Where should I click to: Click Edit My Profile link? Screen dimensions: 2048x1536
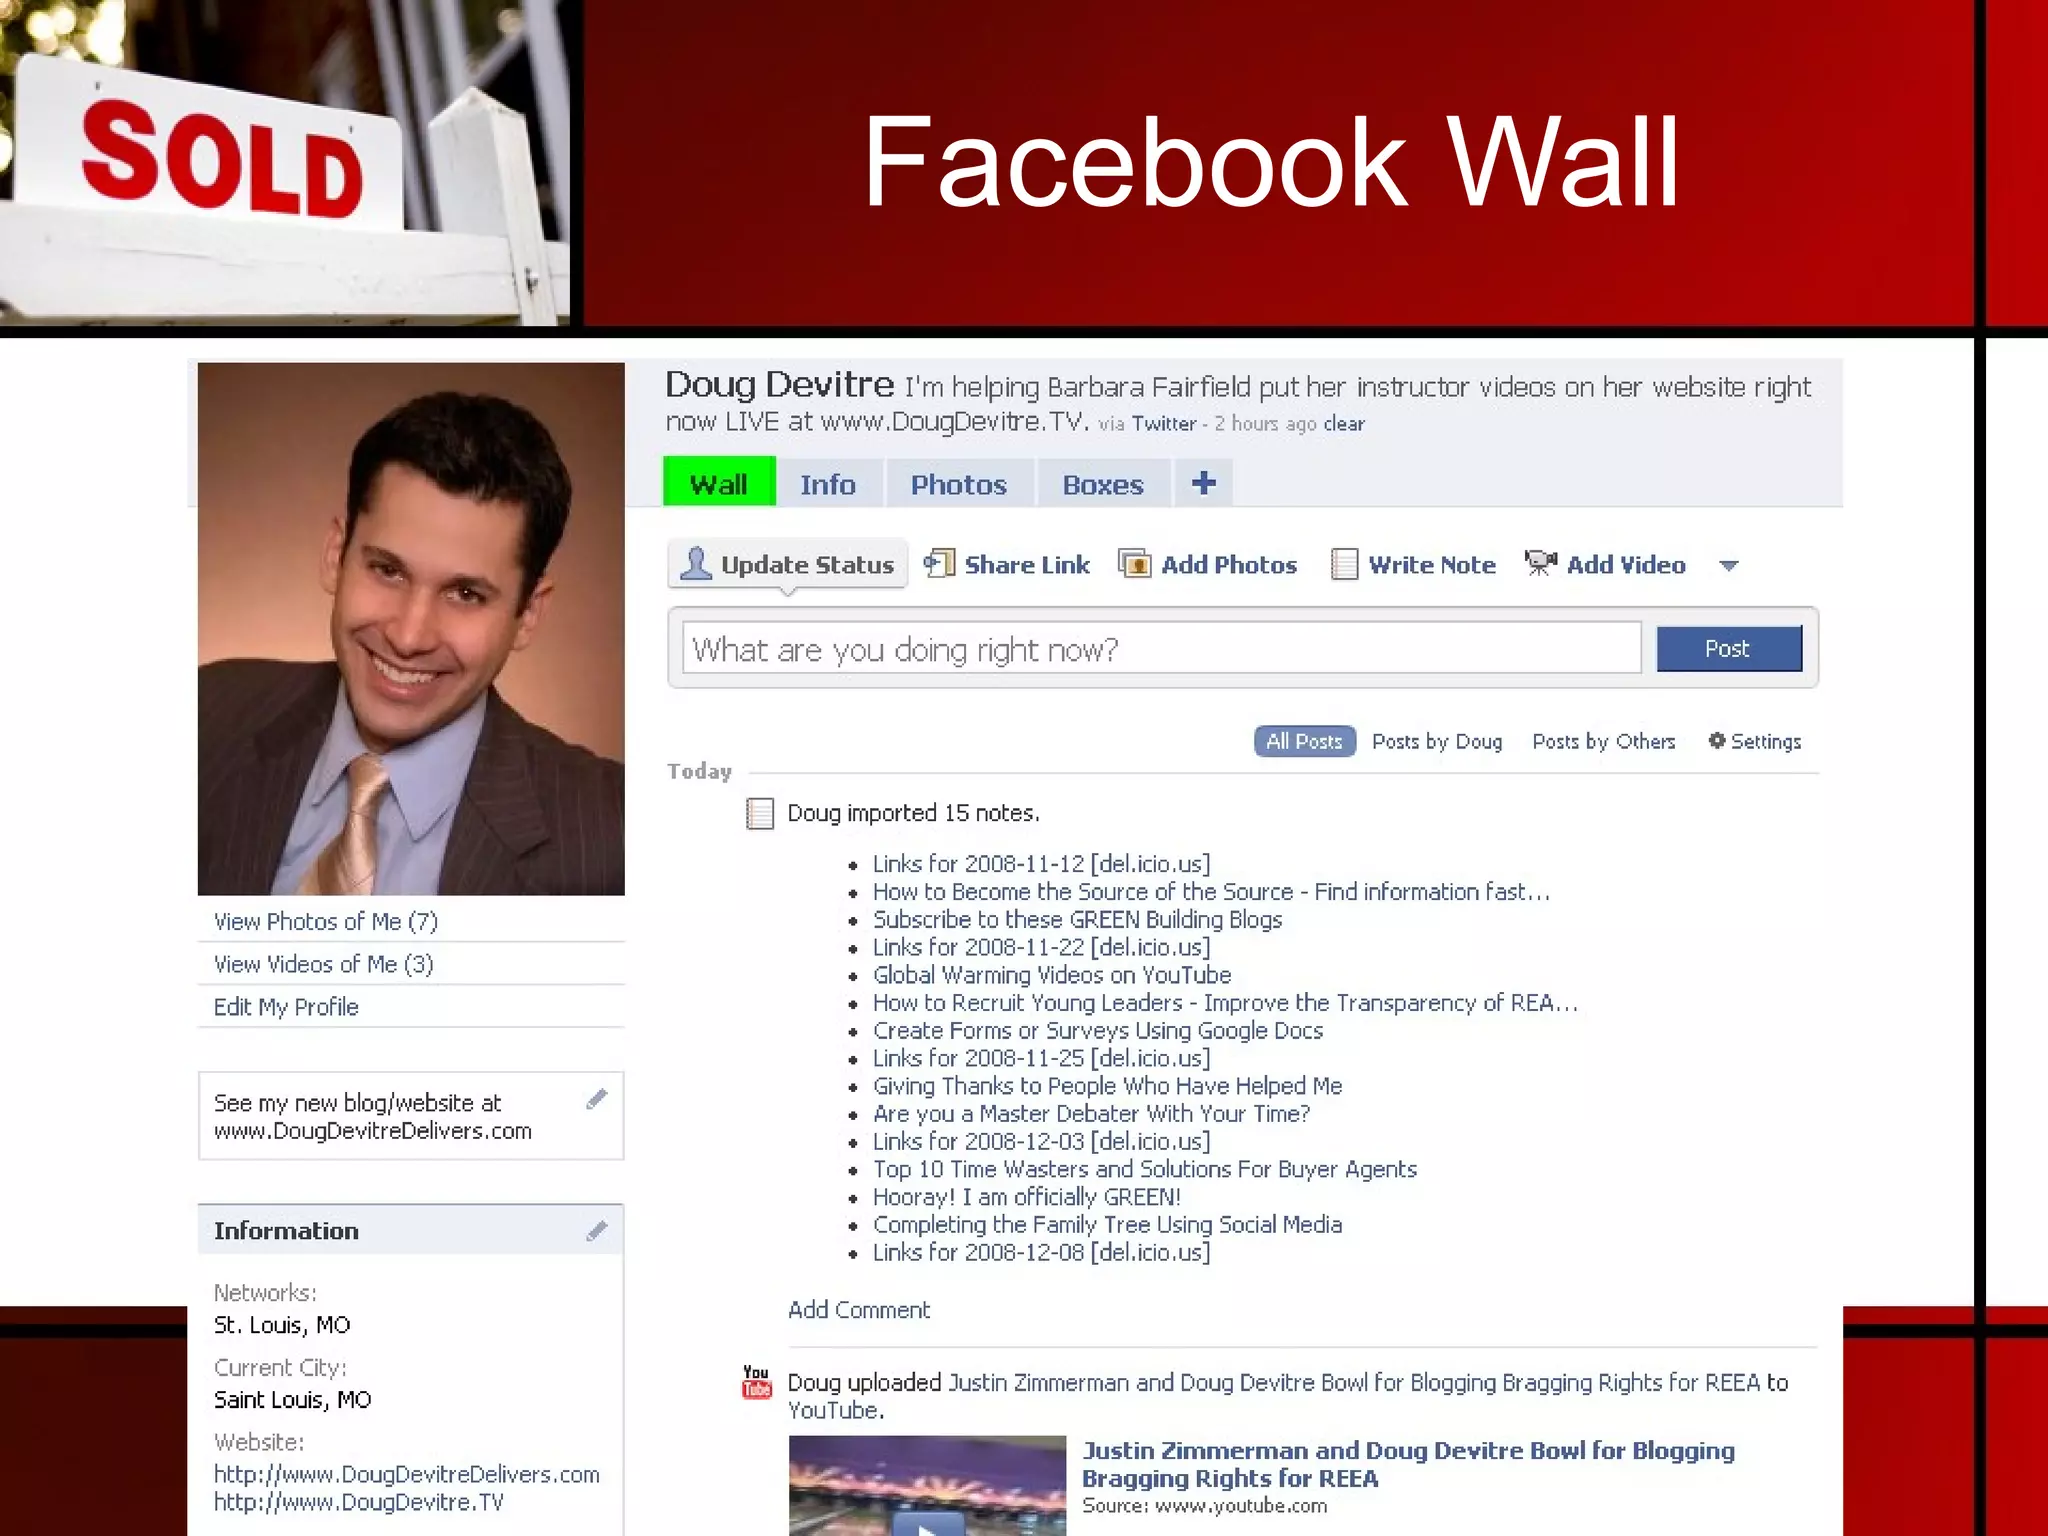(x=286, y=1007)
